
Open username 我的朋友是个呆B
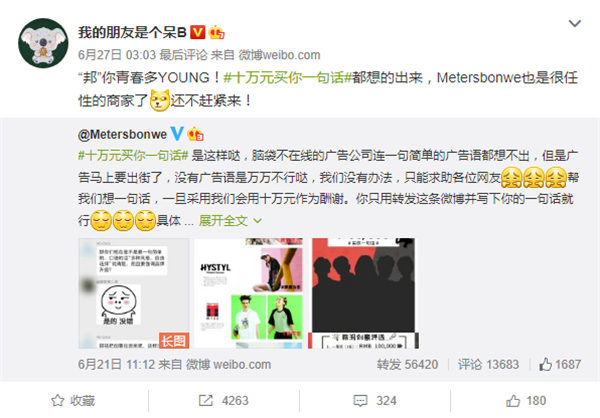click(x=132, y=33)
